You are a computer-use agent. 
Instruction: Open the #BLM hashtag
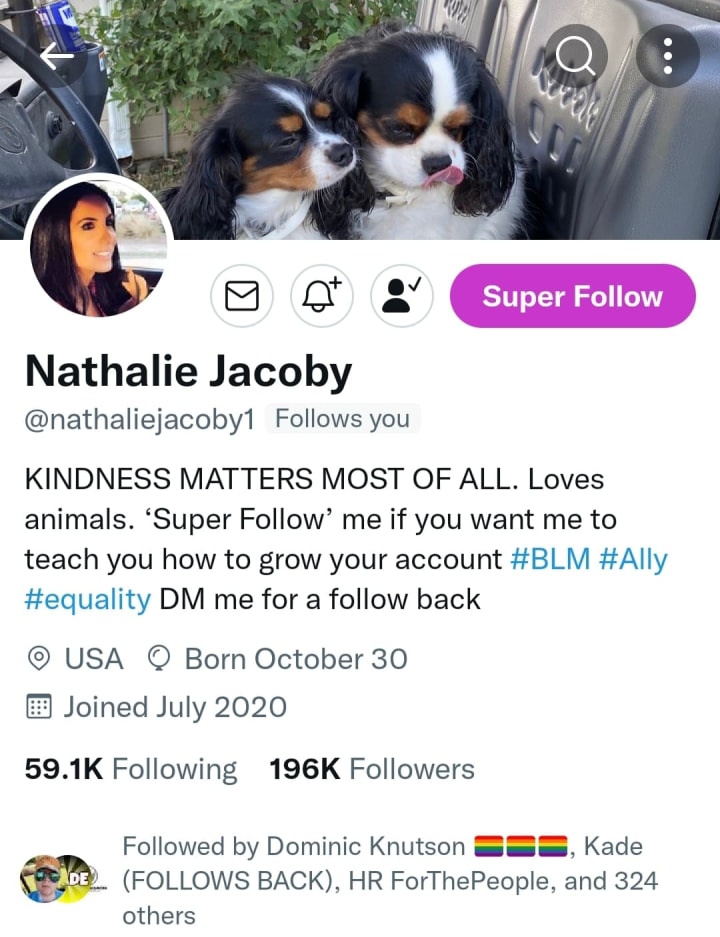[x=550, y=560]
